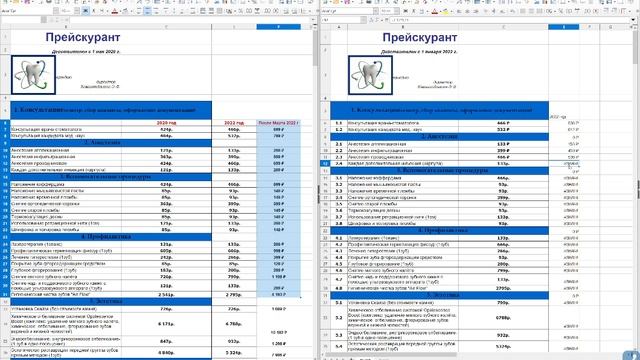Click '4. Профилактика' header in right window
The width and height of the screenshot is (640, 360).
pyautogui.click(x=443, y=230)
